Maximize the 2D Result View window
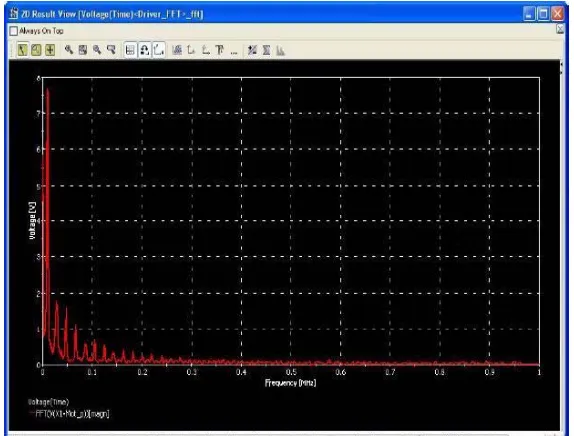 pyautogui.click(x=544, y=14)
